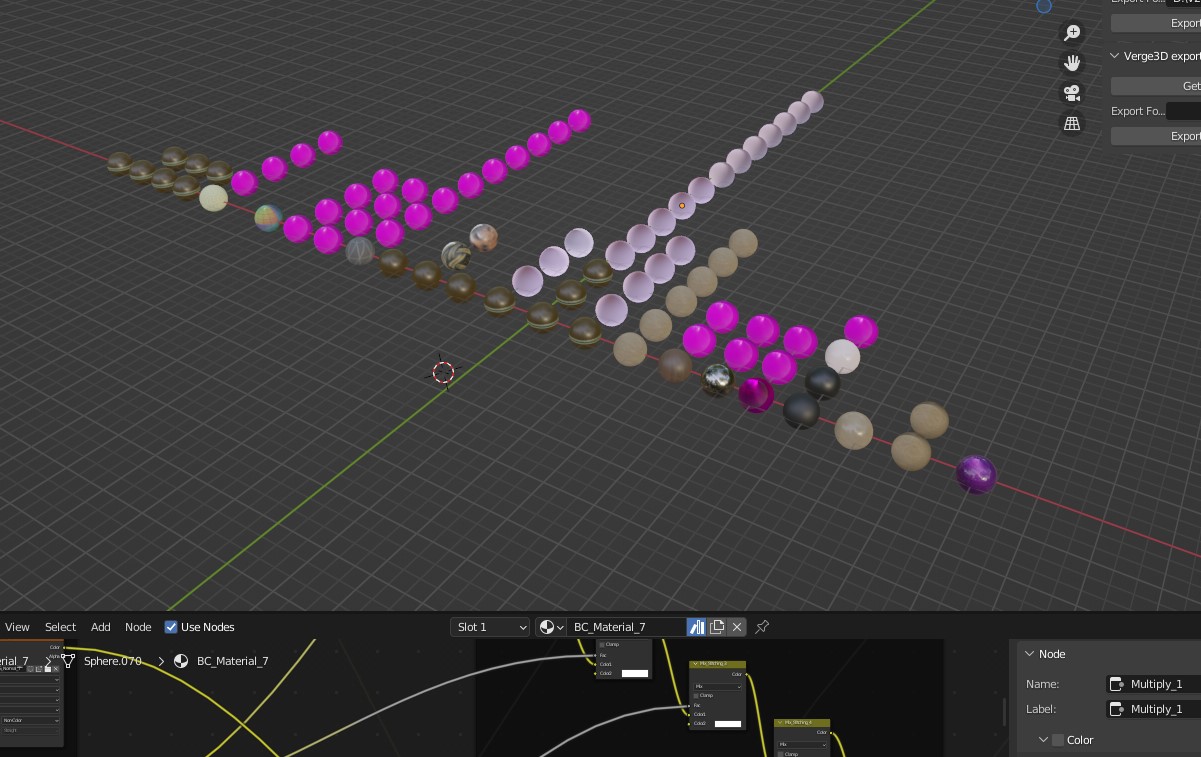Click the Export button below the Get button
The height and width of the screenshot is (757, 1201).
tap(1156, 136)
